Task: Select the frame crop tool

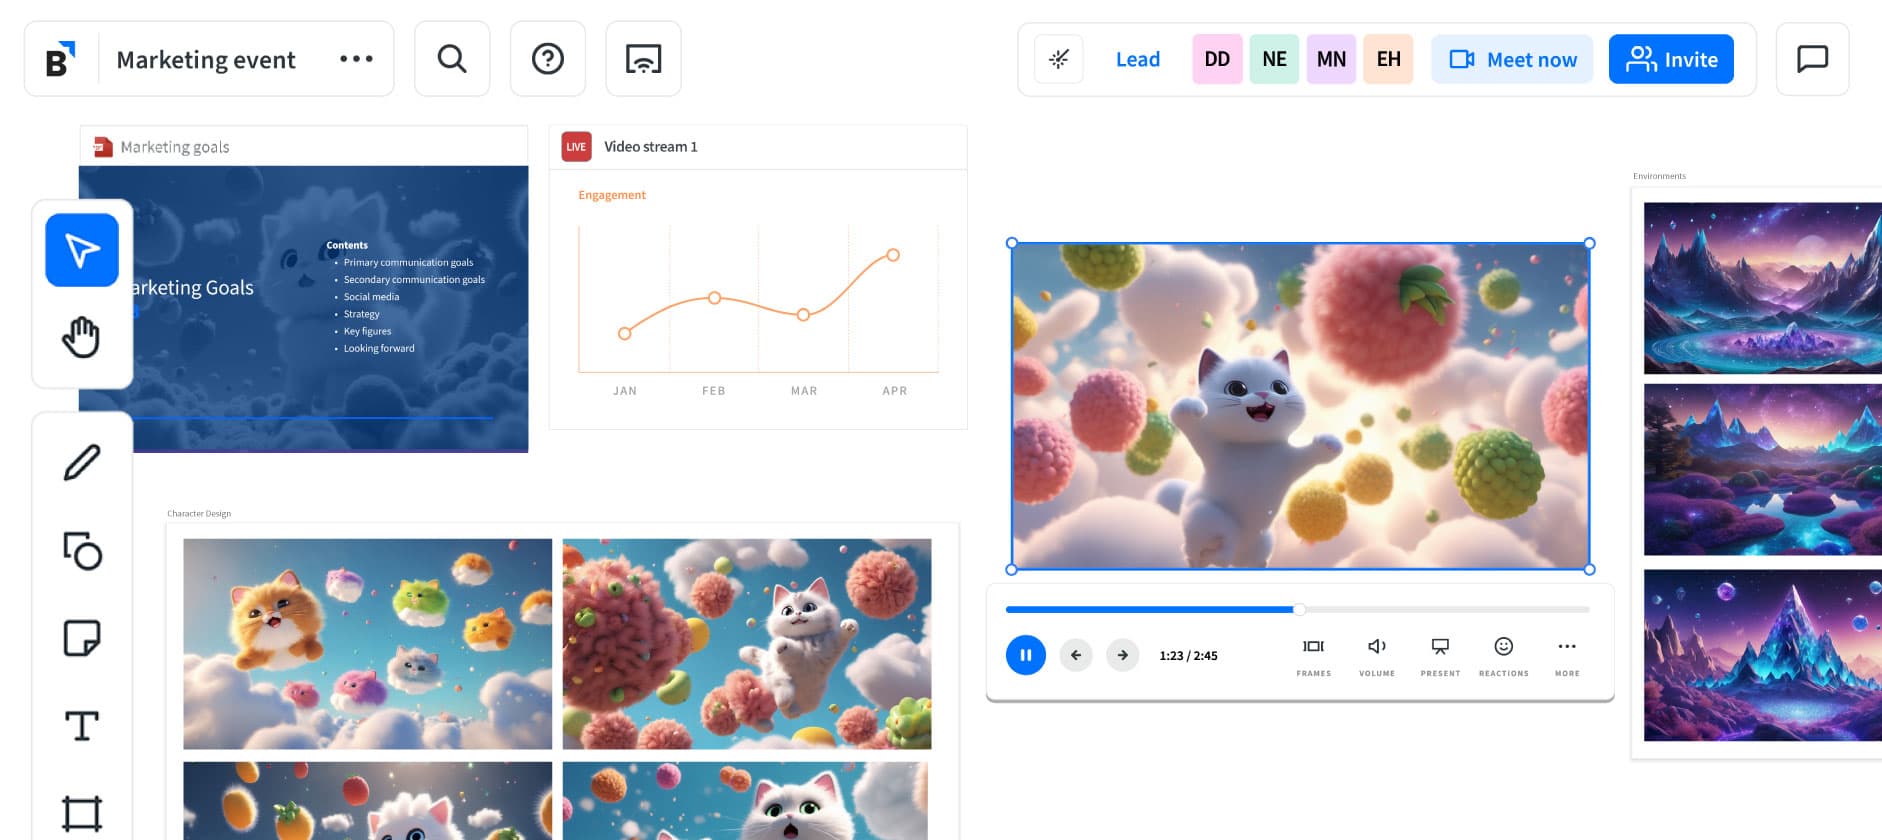Action: 82,813
